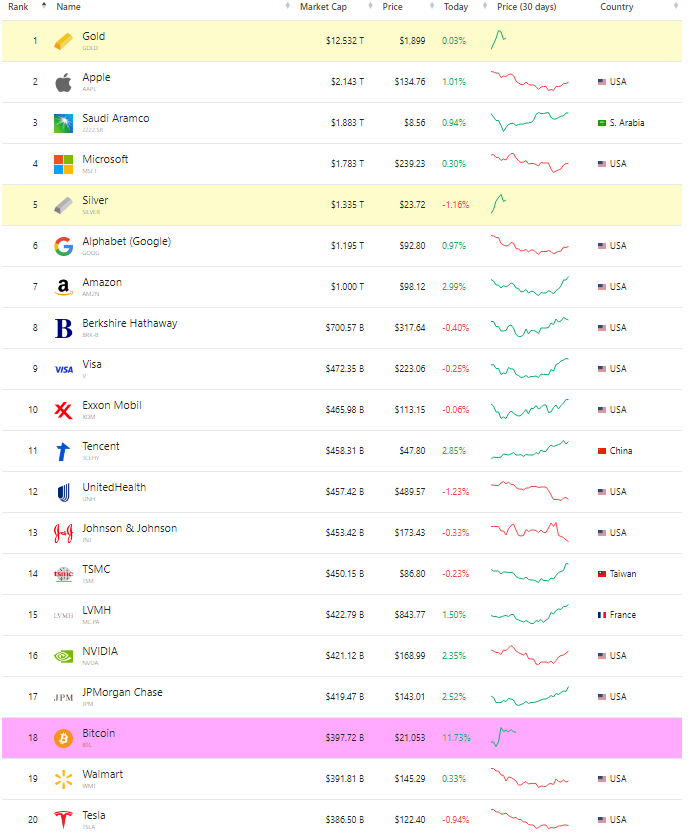Click Silver today change -1.16%
Image resolution: width=688 pixels, height=832 pixels.
pyautogui.click(x=456, y=205)
